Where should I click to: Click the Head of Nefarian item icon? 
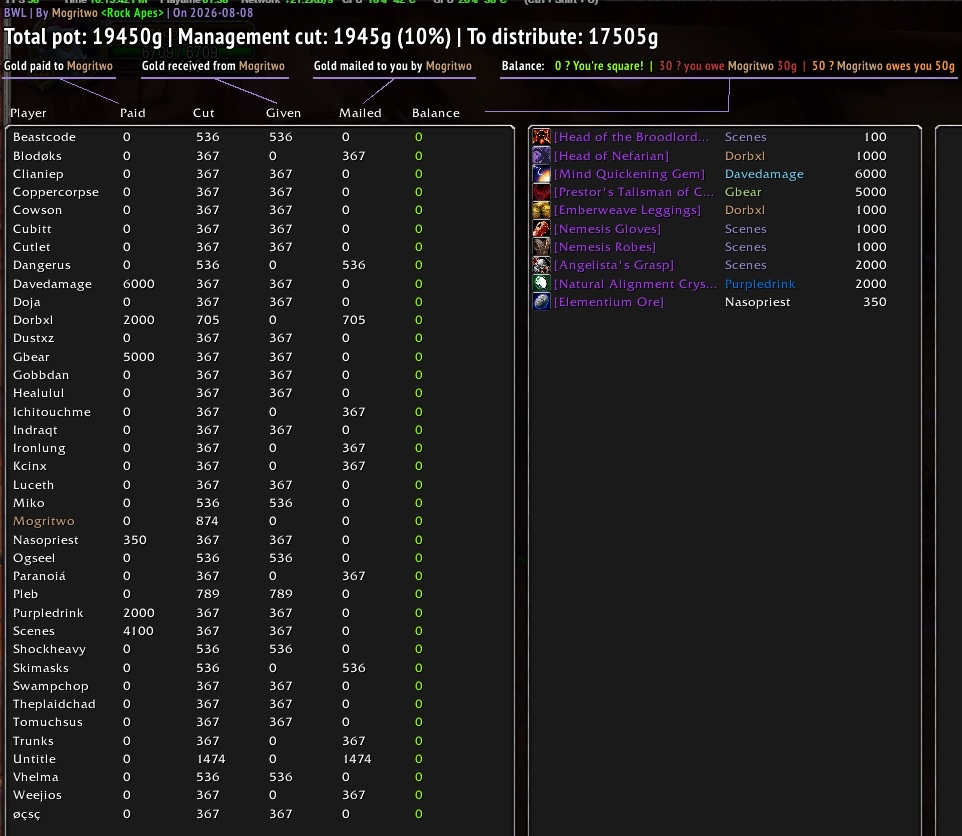tap(541, 155)
